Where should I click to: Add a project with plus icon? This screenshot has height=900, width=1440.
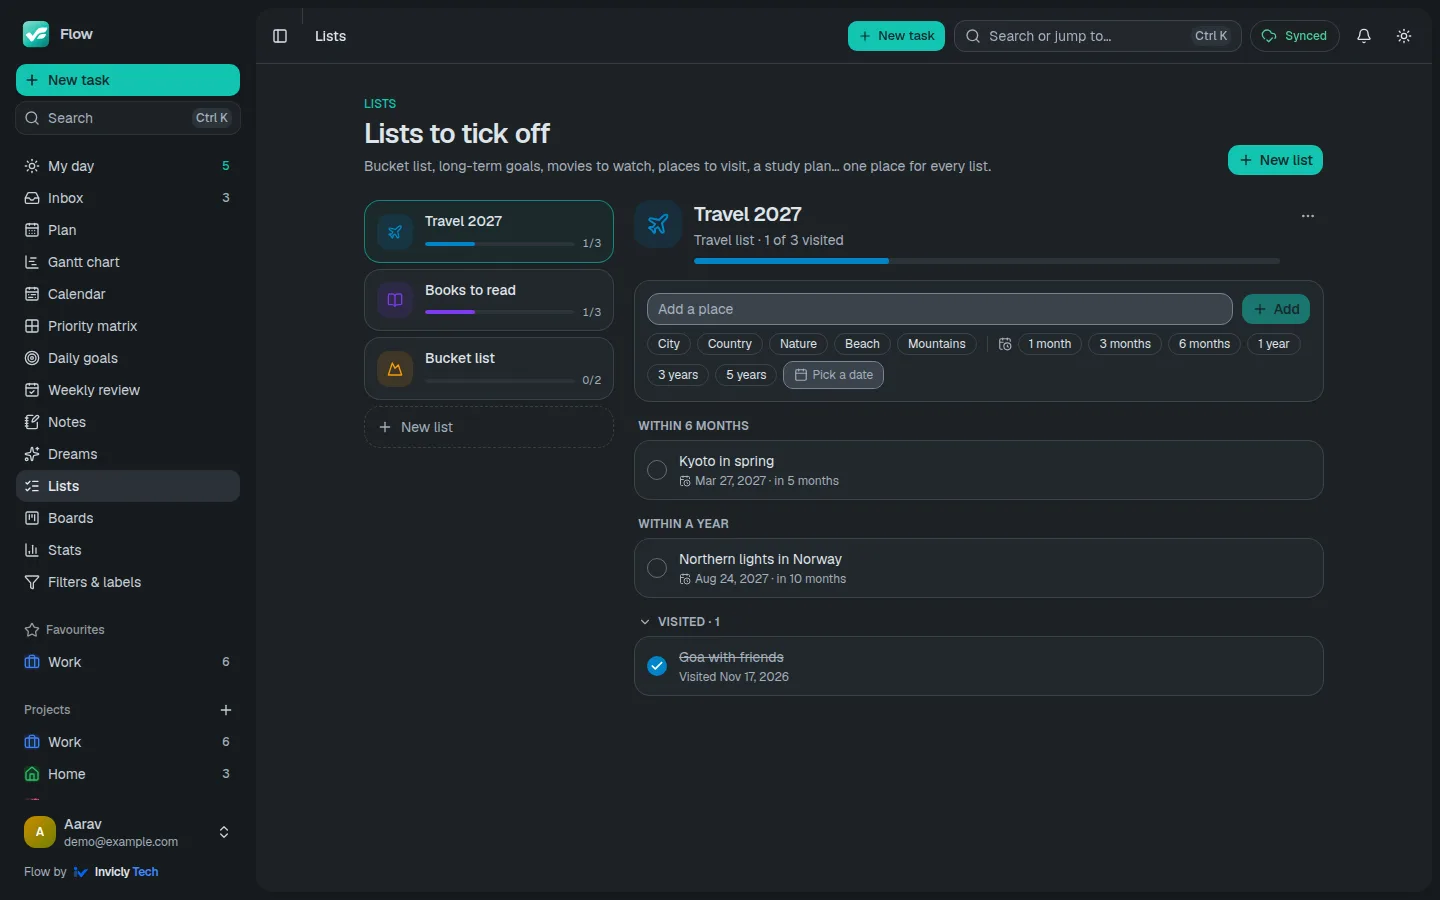tap(226, 710)
